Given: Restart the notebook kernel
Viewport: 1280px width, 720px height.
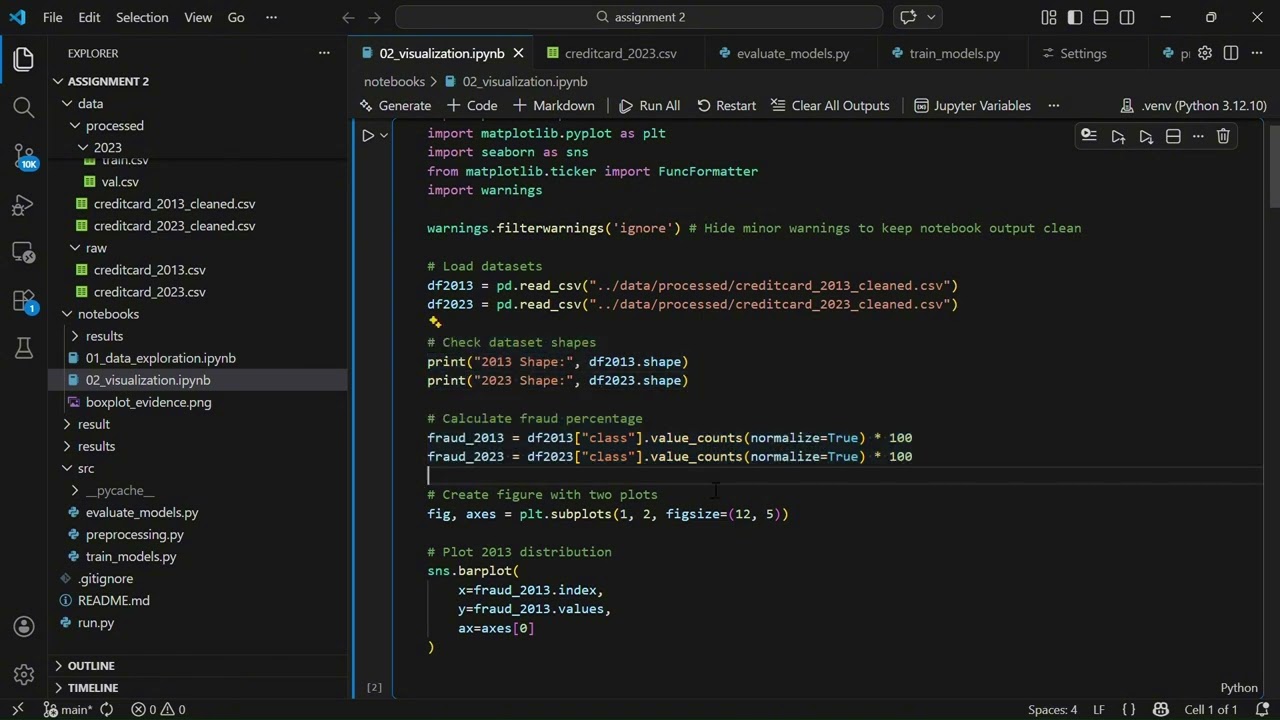Looking at the screenshot, I should pos(726,105).
